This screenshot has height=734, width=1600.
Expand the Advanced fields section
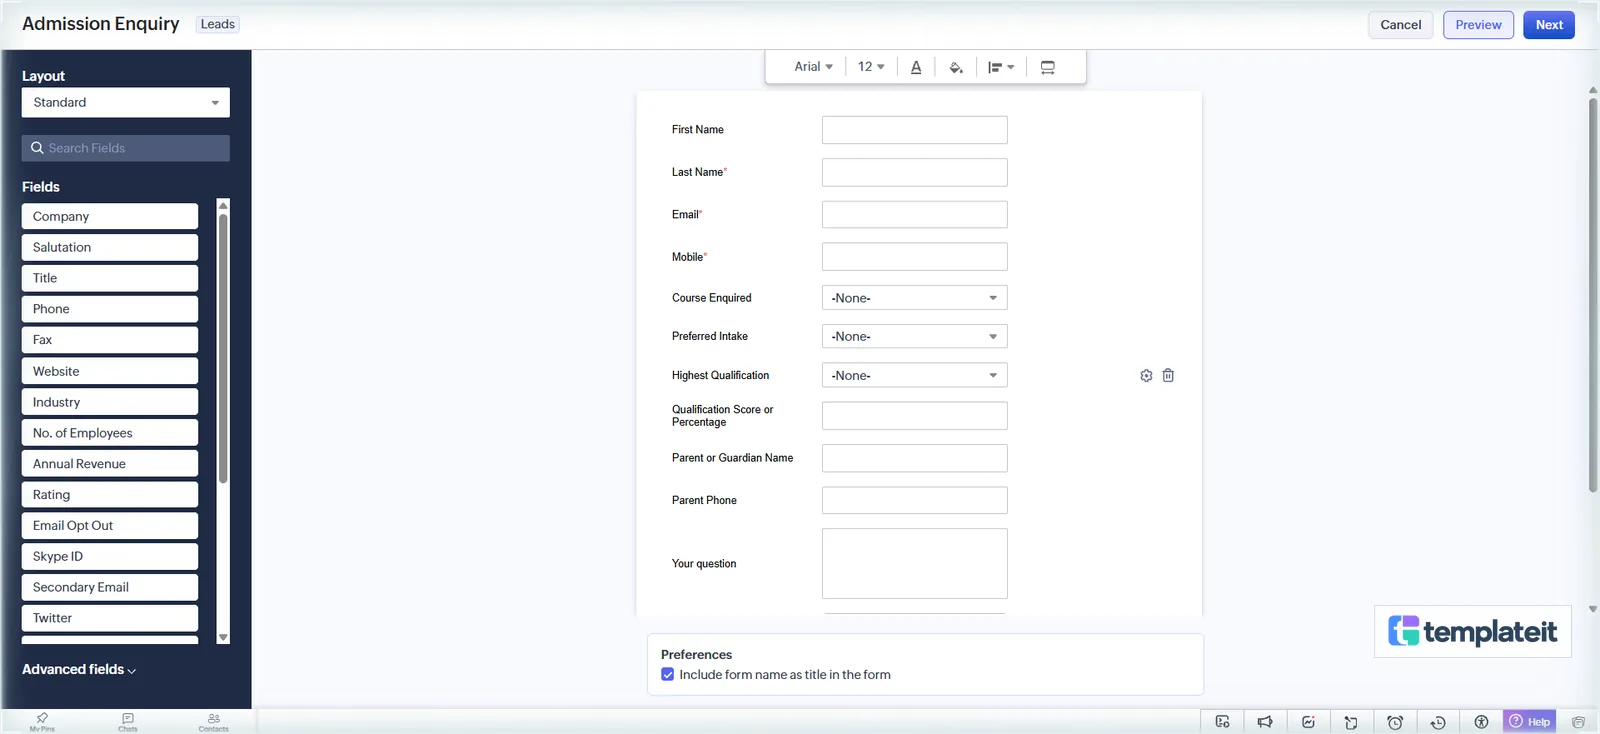tap(79, 670)
